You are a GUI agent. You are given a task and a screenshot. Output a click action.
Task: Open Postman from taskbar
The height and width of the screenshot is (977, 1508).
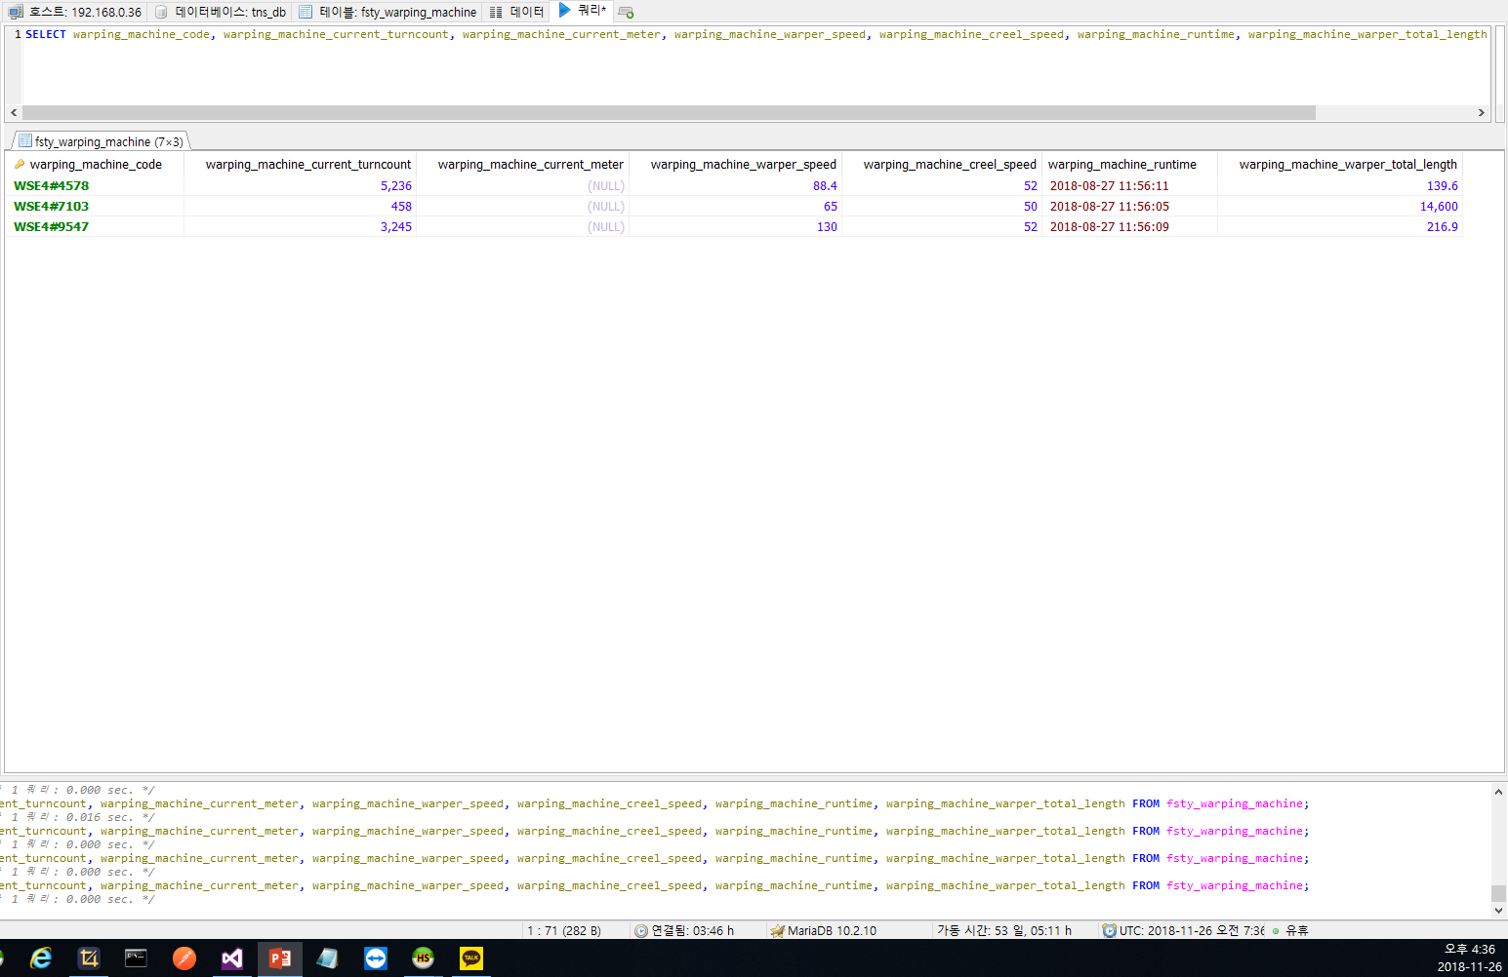[x=184, y=958]
